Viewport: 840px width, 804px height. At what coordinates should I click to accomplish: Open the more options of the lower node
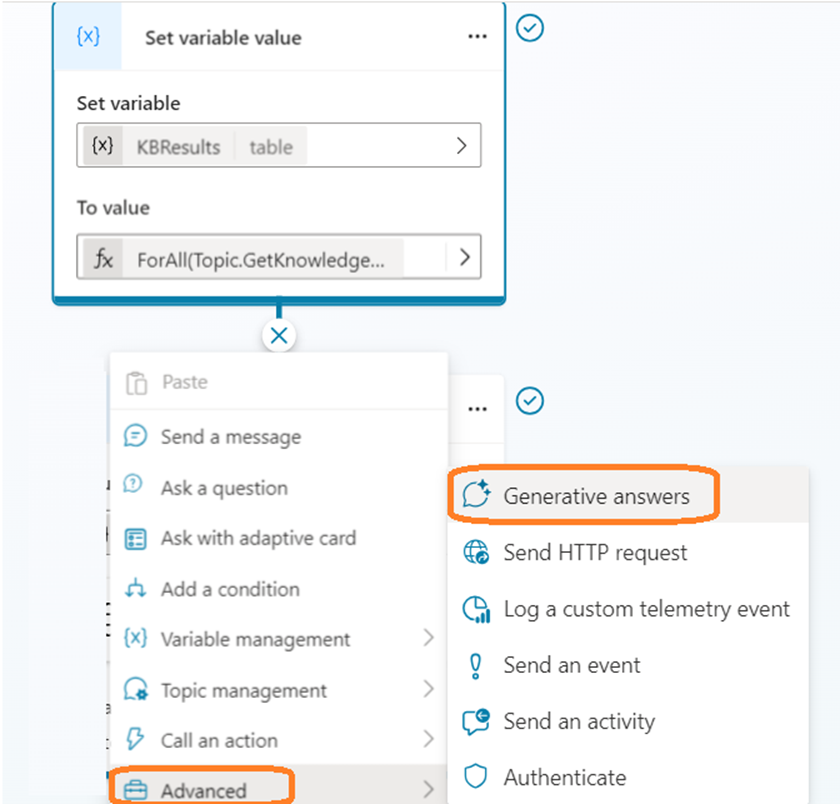pyautogui.click(x=477, y=409)
